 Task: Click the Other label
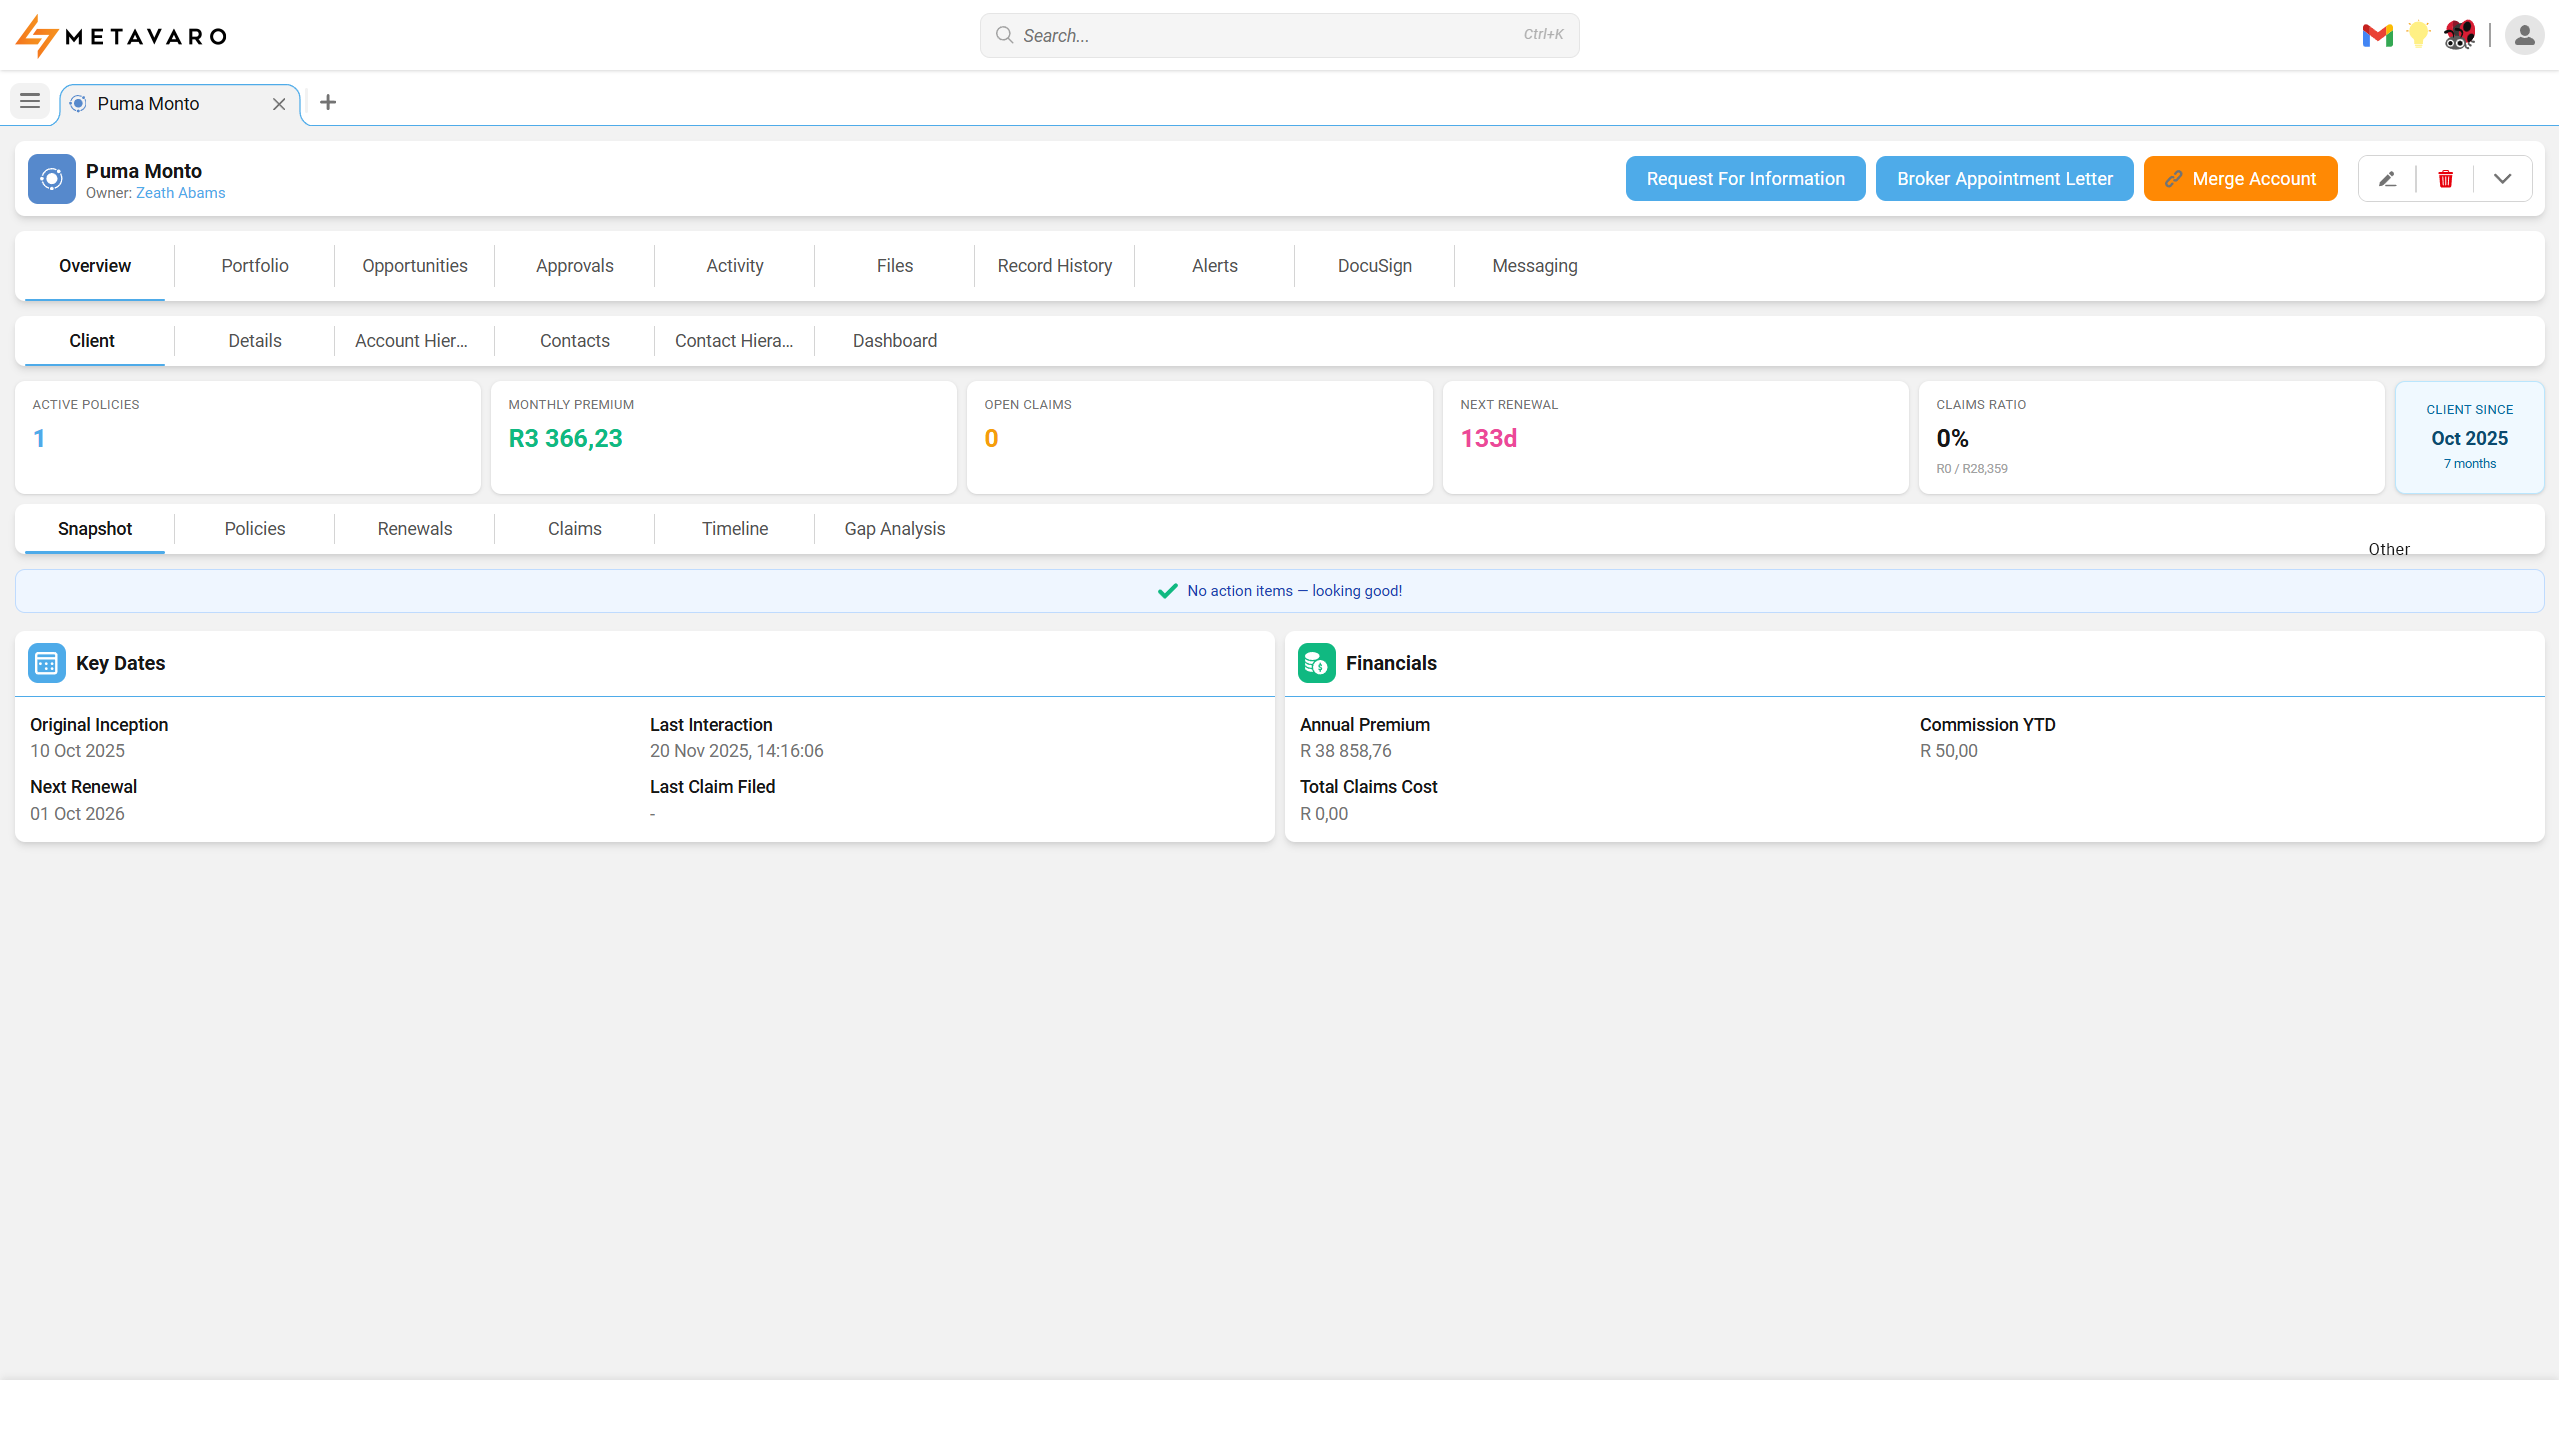click(2389, 549)
